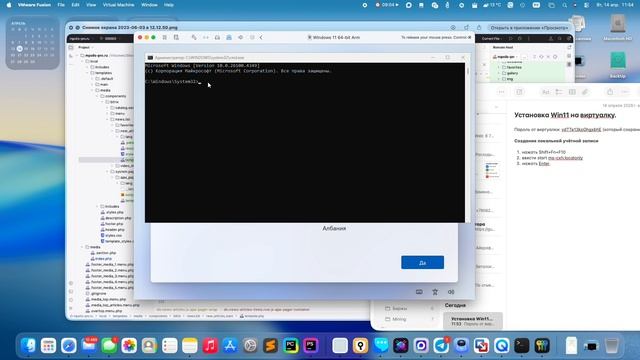The height and width of the screenshot is (360, 640).
Task: Open Terminal from the Dock
Action: pos(522,346)
